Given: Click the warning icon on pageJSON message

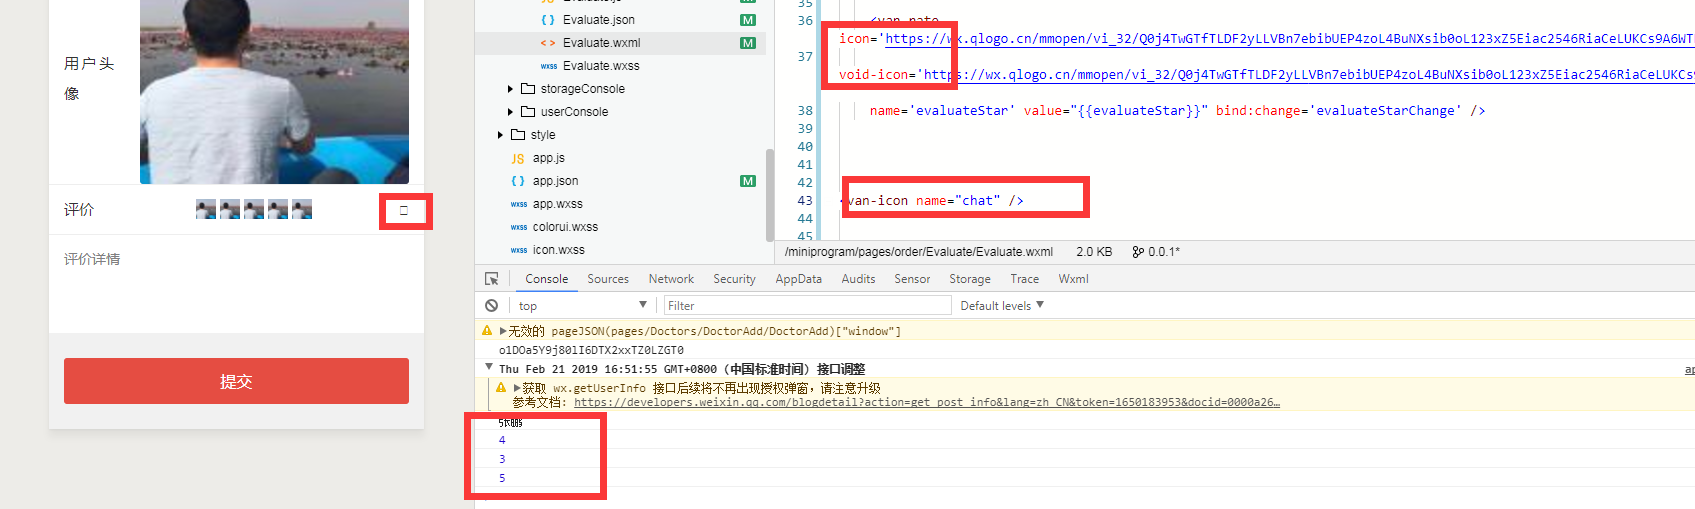Looking at the screenshot, I should click(x=487, y=330).
